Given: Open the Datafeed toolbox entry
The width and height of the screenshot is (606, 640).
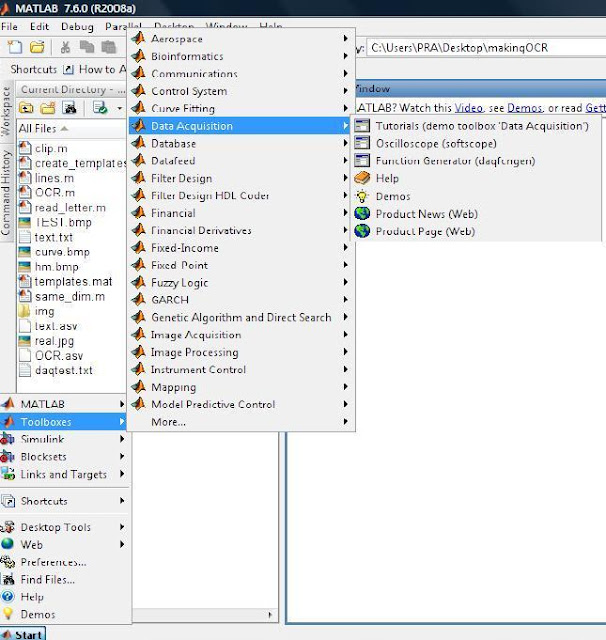Looking at the screenshot, I should (240, 161).
